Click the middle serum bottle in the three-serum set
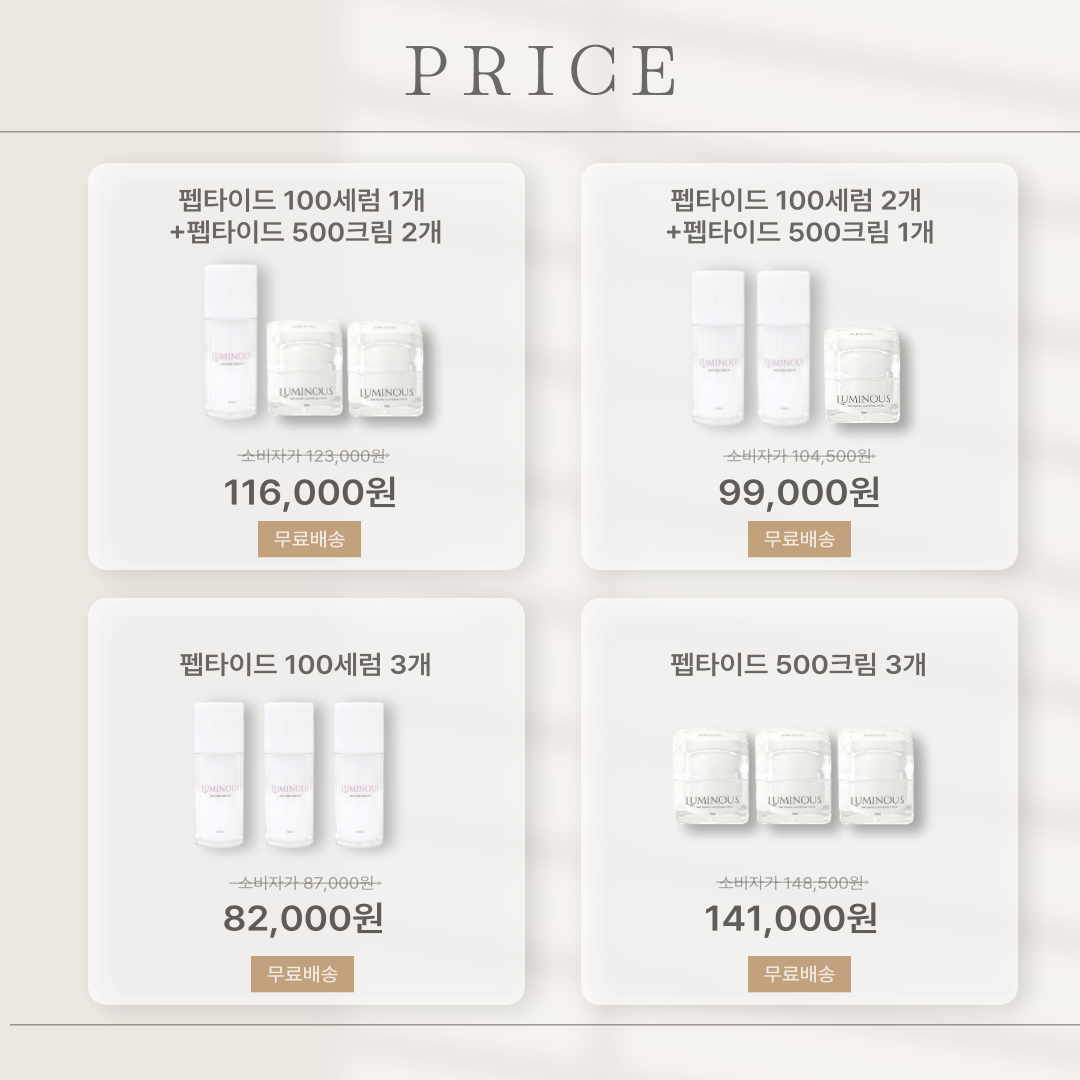This screenshot has height=1080, width=1080. [x=289, y=774]
